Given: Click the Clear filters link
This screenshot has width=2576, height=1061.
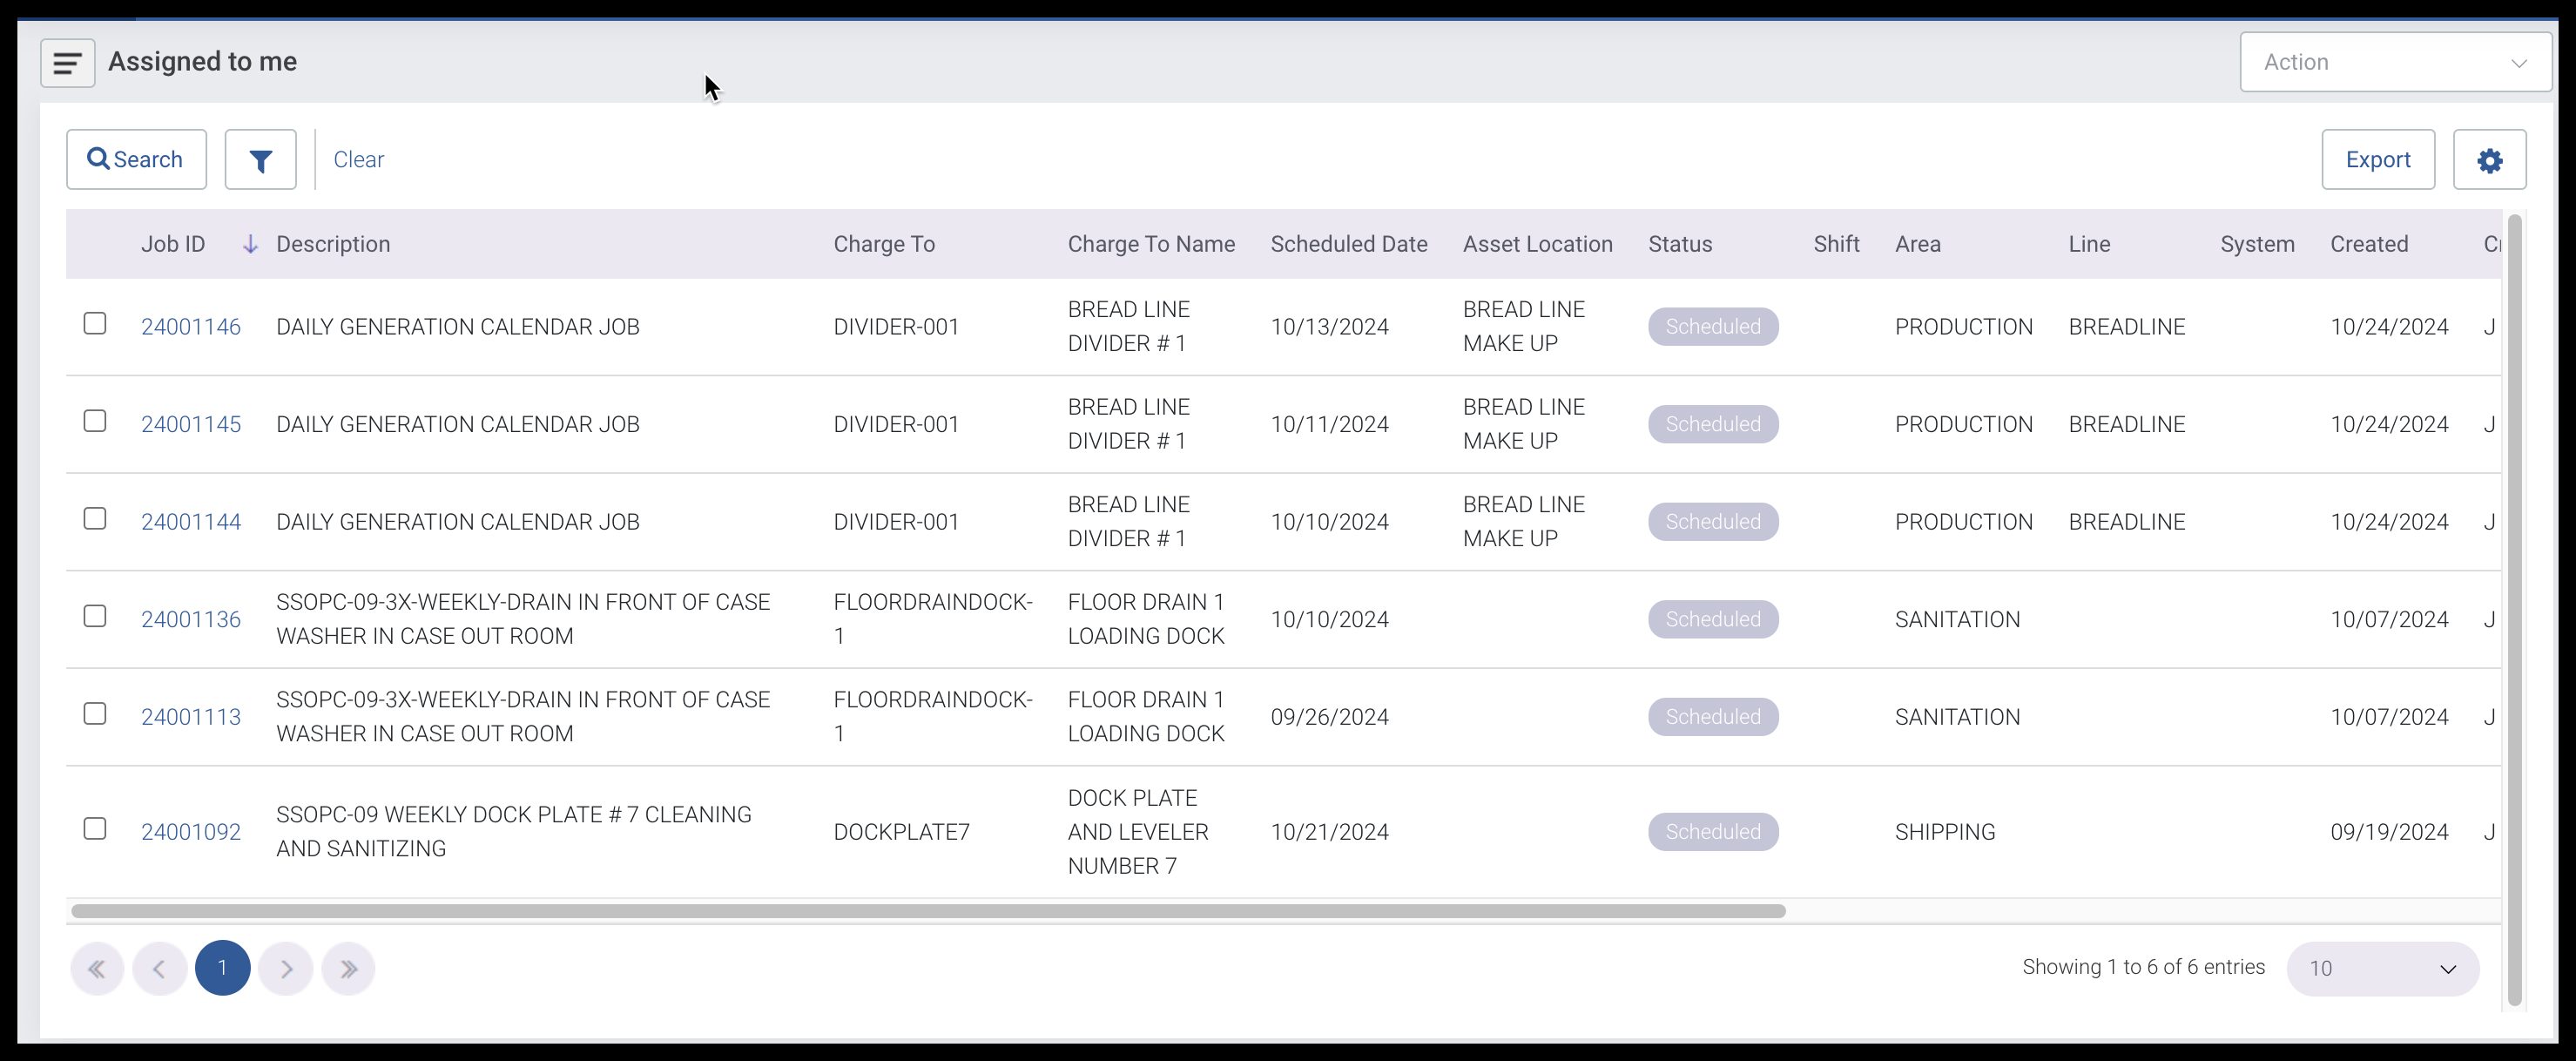Looking at the screenshot, I should pos(358,160).
